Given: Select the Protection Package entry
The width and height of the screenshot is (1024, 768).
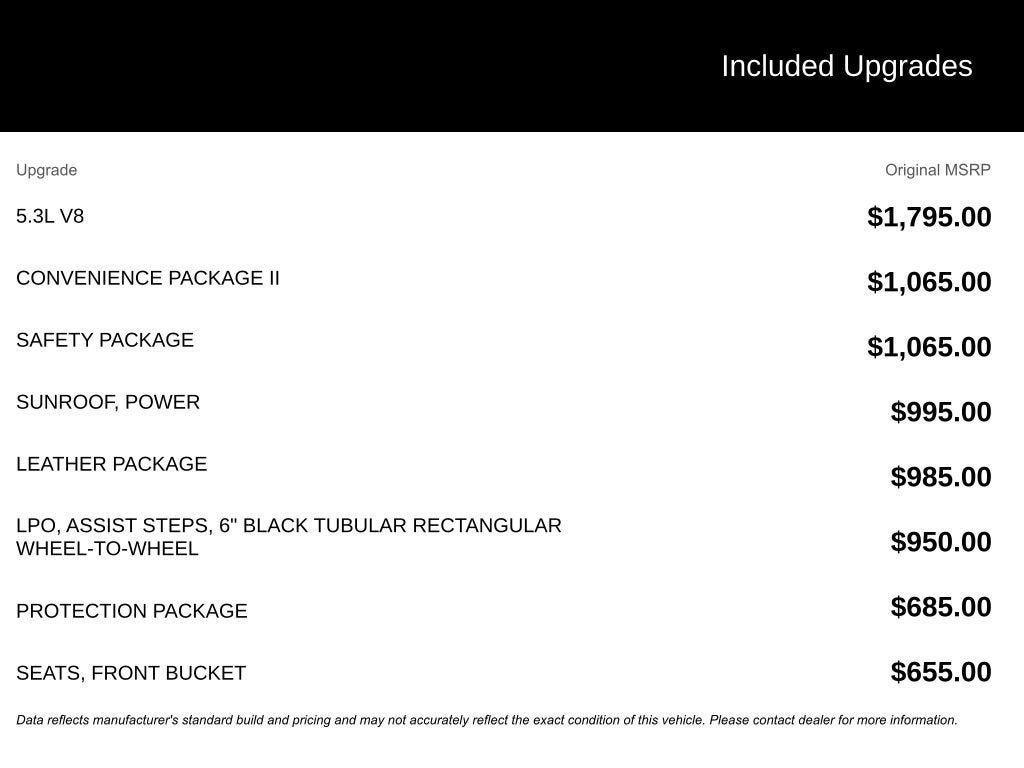Looking at the screenshot, I should pos(132,611).
